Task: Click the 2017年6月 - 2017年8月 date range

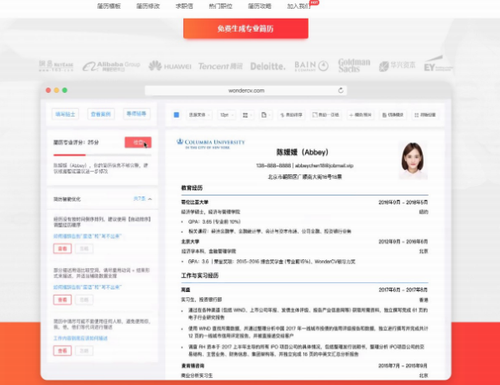Action: [x=403, y=290]
